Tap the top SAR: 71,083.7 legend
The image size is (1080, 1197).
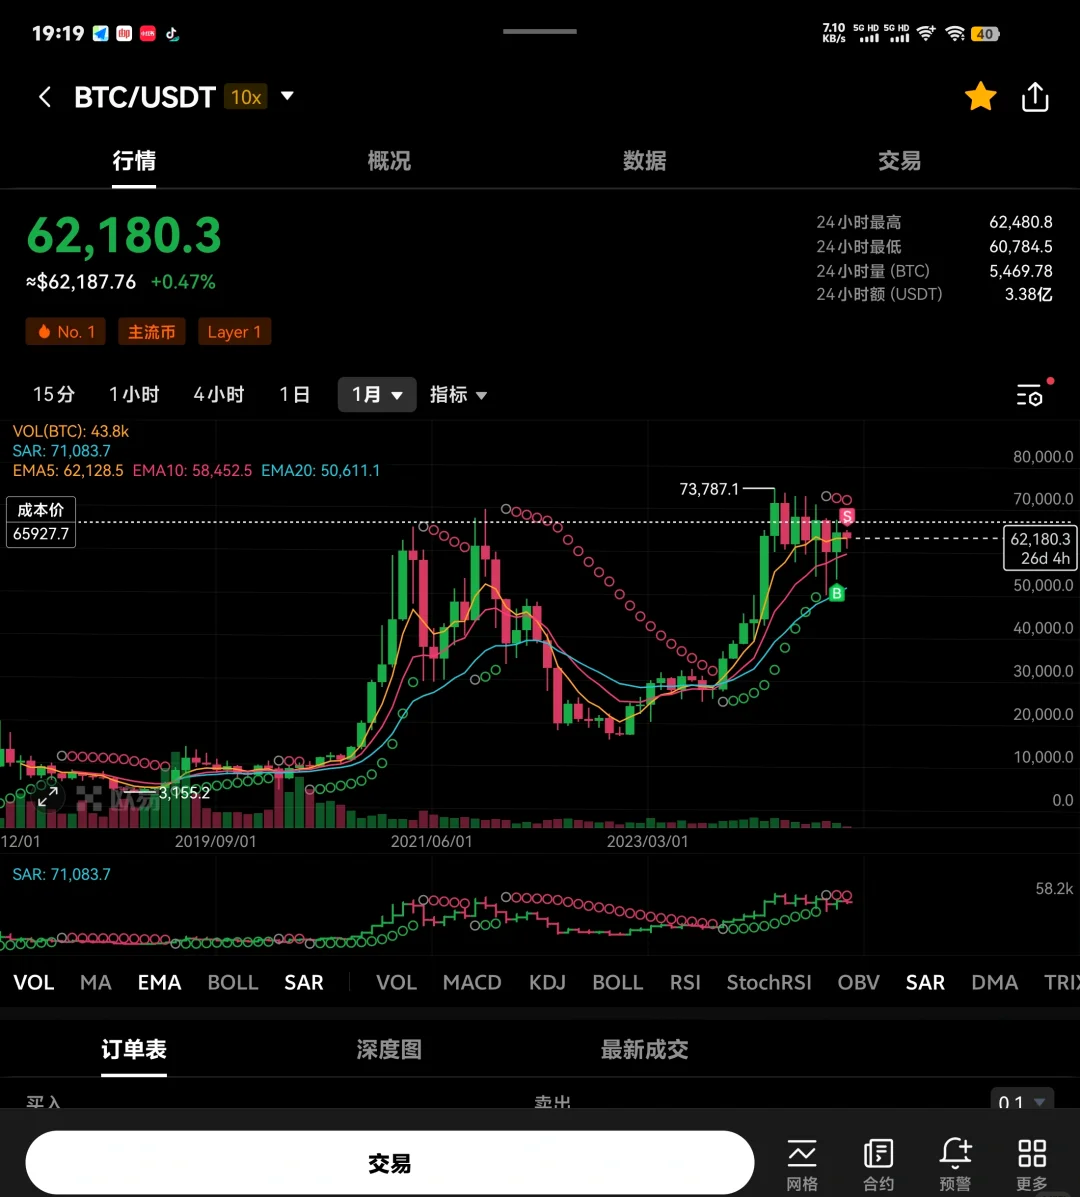[61, 450]
